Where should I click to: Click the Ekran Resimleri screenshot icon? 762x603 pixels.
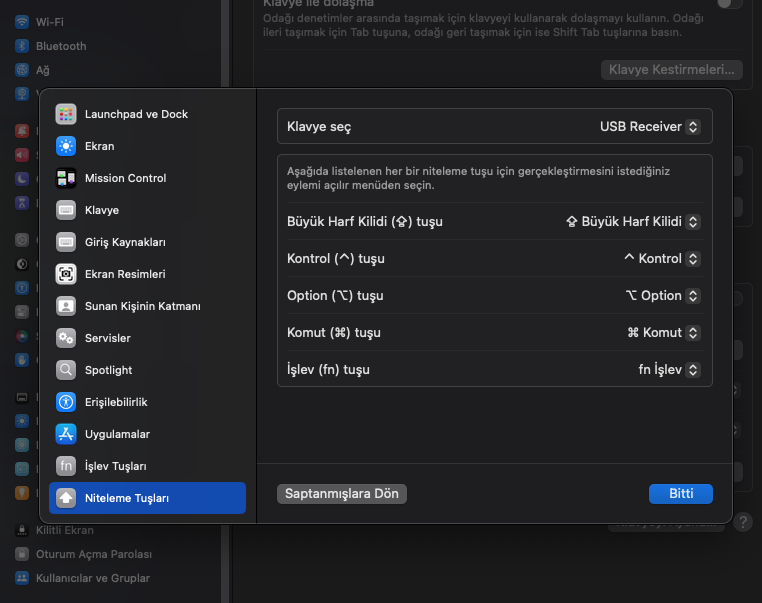[x=66, y=274]
